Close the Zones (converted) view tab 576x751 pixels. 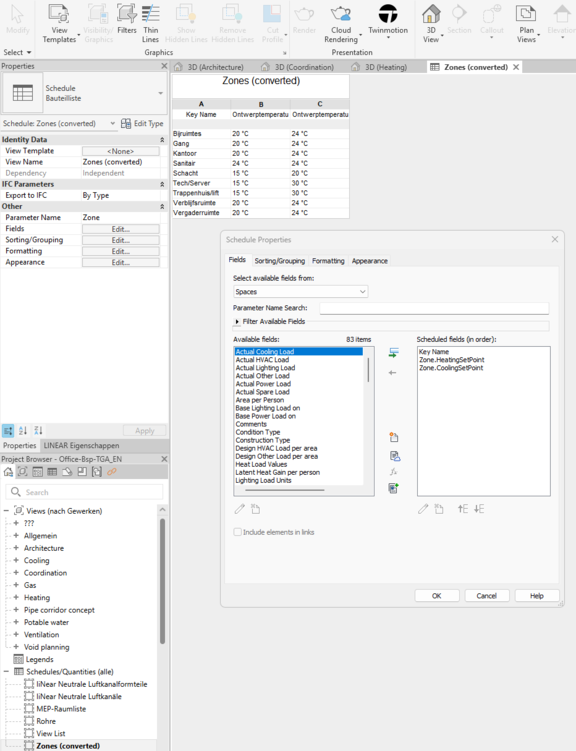tap(516, 67)
